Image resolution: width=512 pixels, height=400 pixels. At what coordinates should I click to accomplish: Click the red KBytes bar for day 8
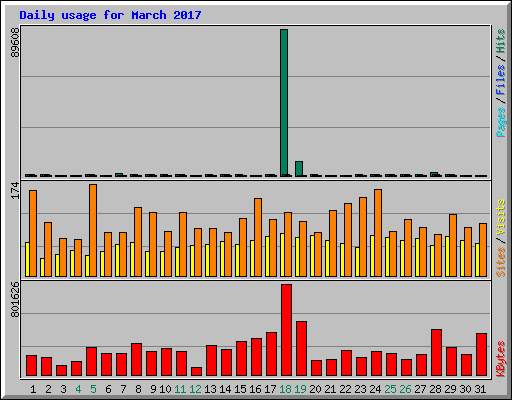point(136,360)
